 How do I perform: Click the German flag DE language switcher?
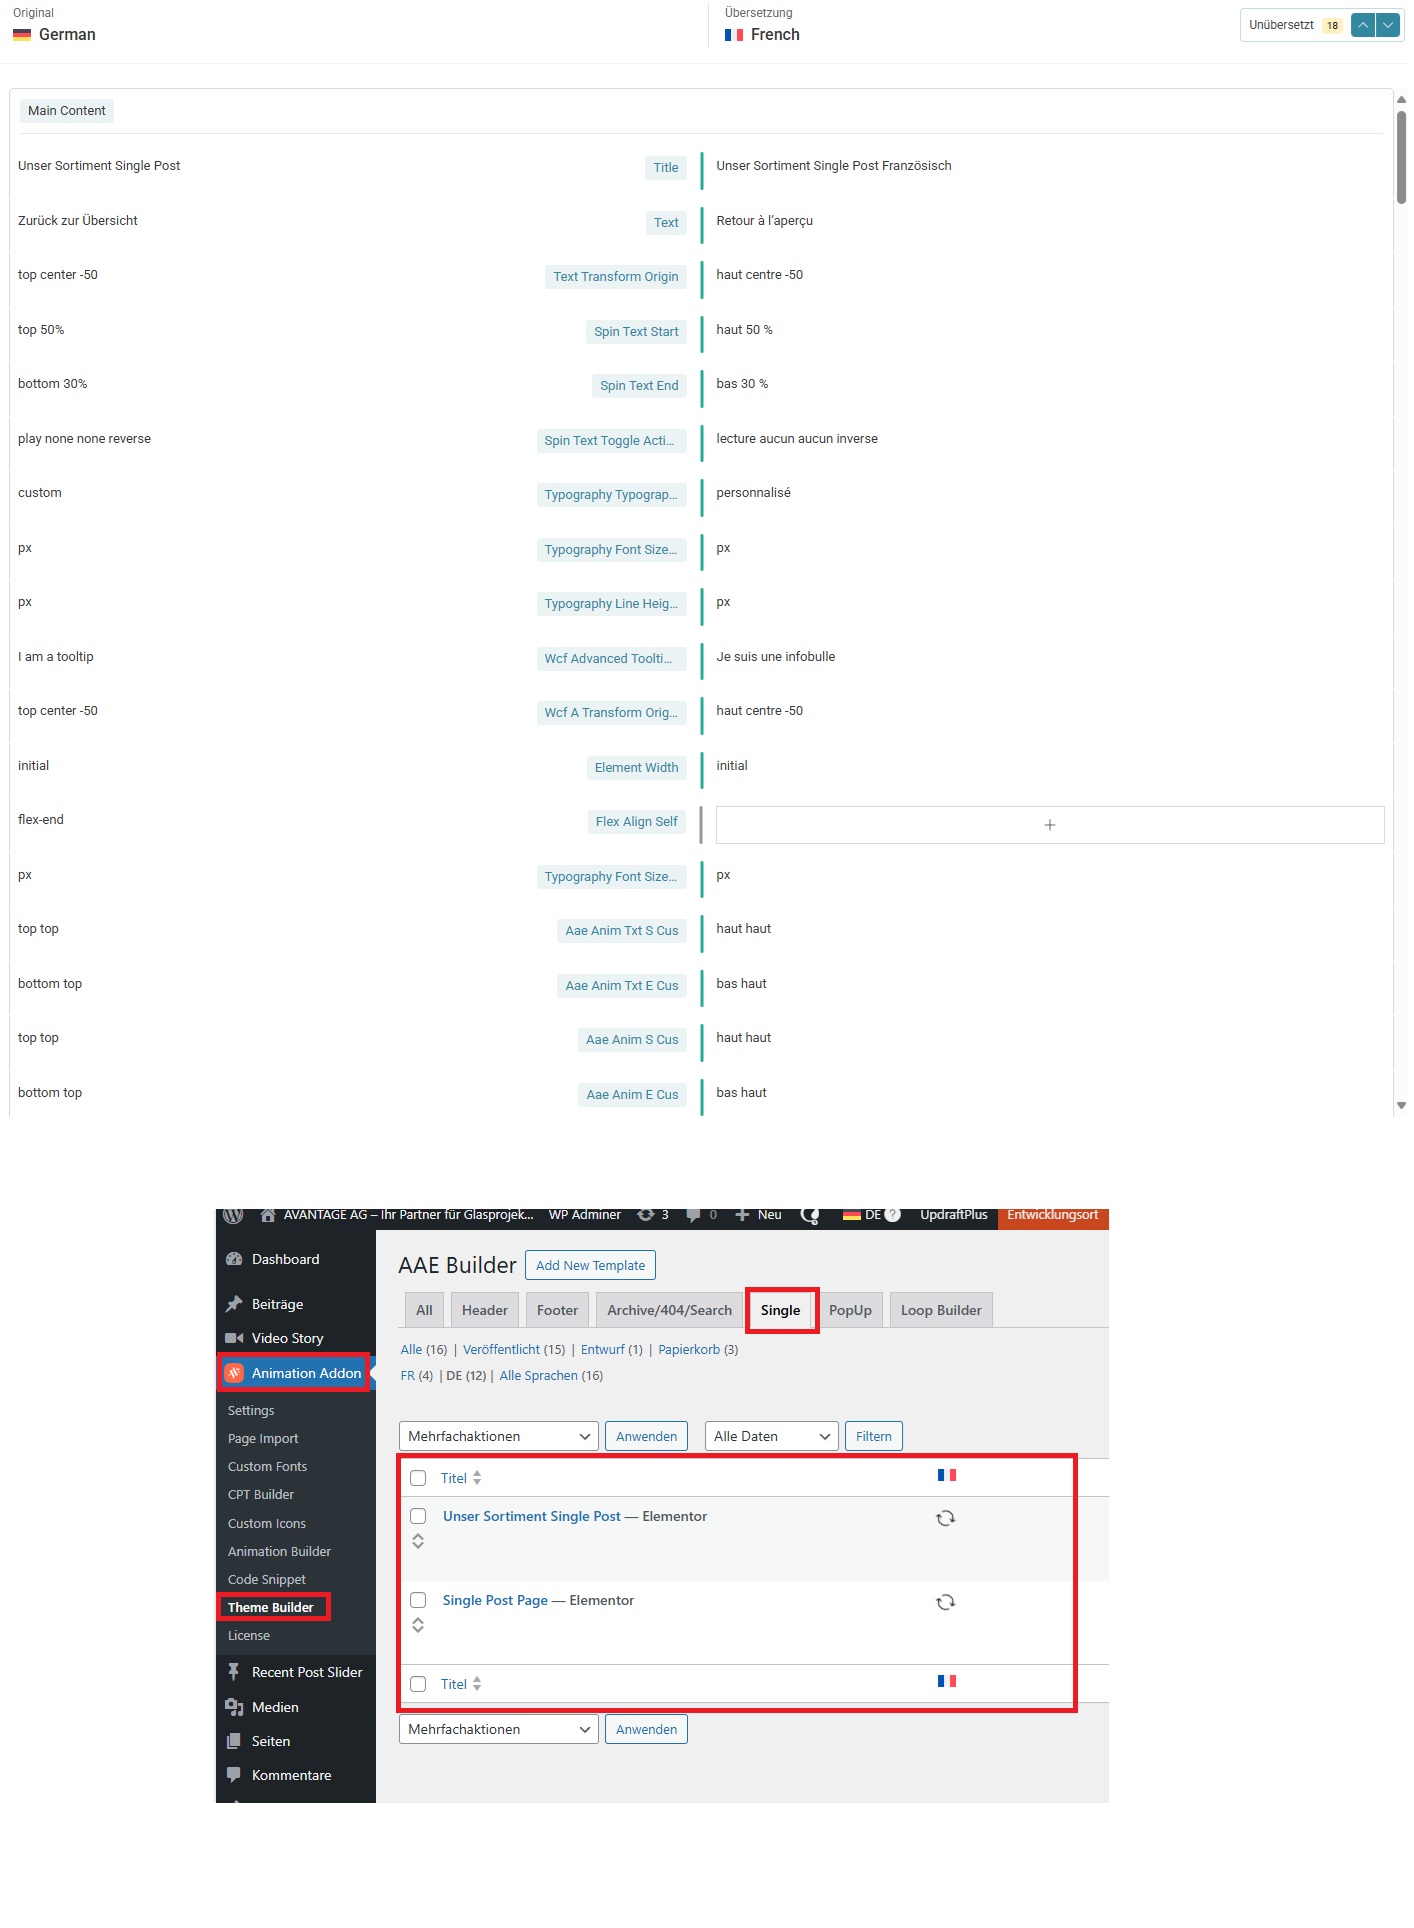[x=862, y=1215]
